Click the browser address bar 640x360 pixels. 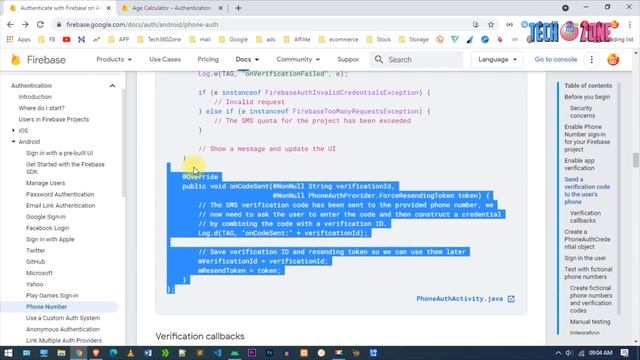tap(261, 24)
